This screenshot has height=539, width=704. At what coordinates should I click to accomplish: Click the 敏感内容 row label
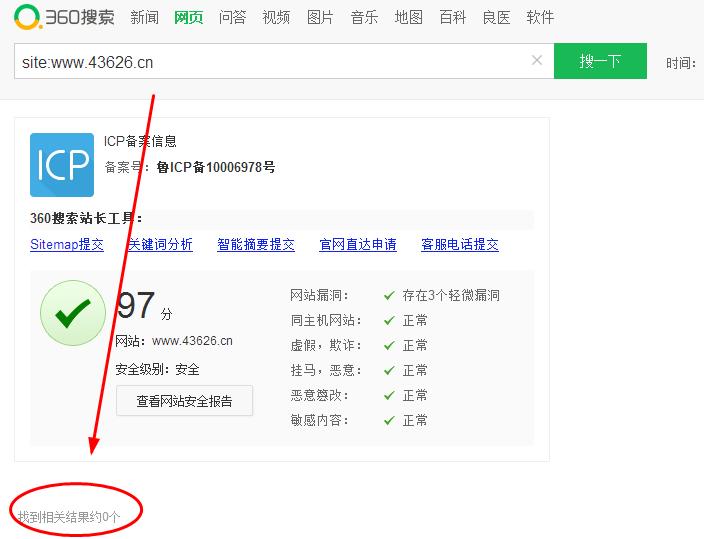tap(319, 420)
